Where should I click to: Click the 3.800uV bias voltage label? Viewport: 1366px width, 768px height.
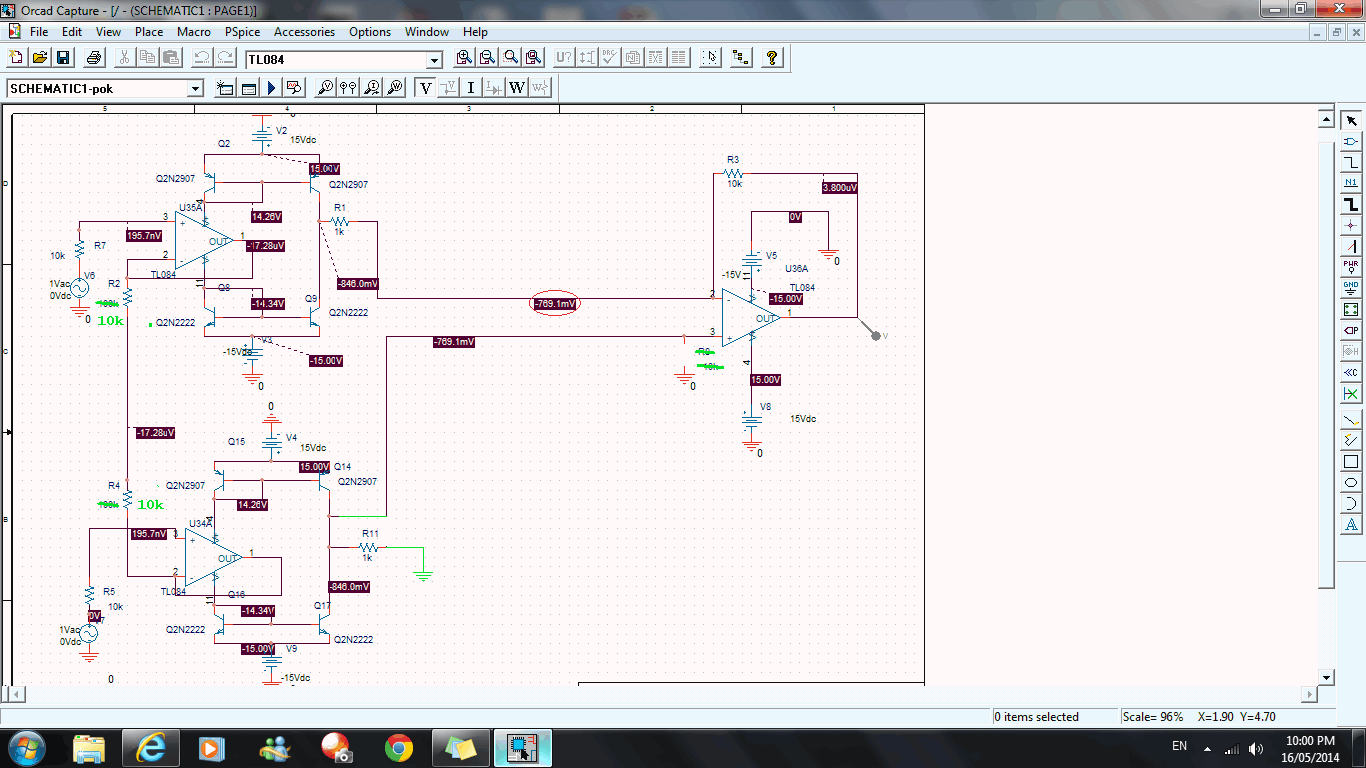click(839, 187)
